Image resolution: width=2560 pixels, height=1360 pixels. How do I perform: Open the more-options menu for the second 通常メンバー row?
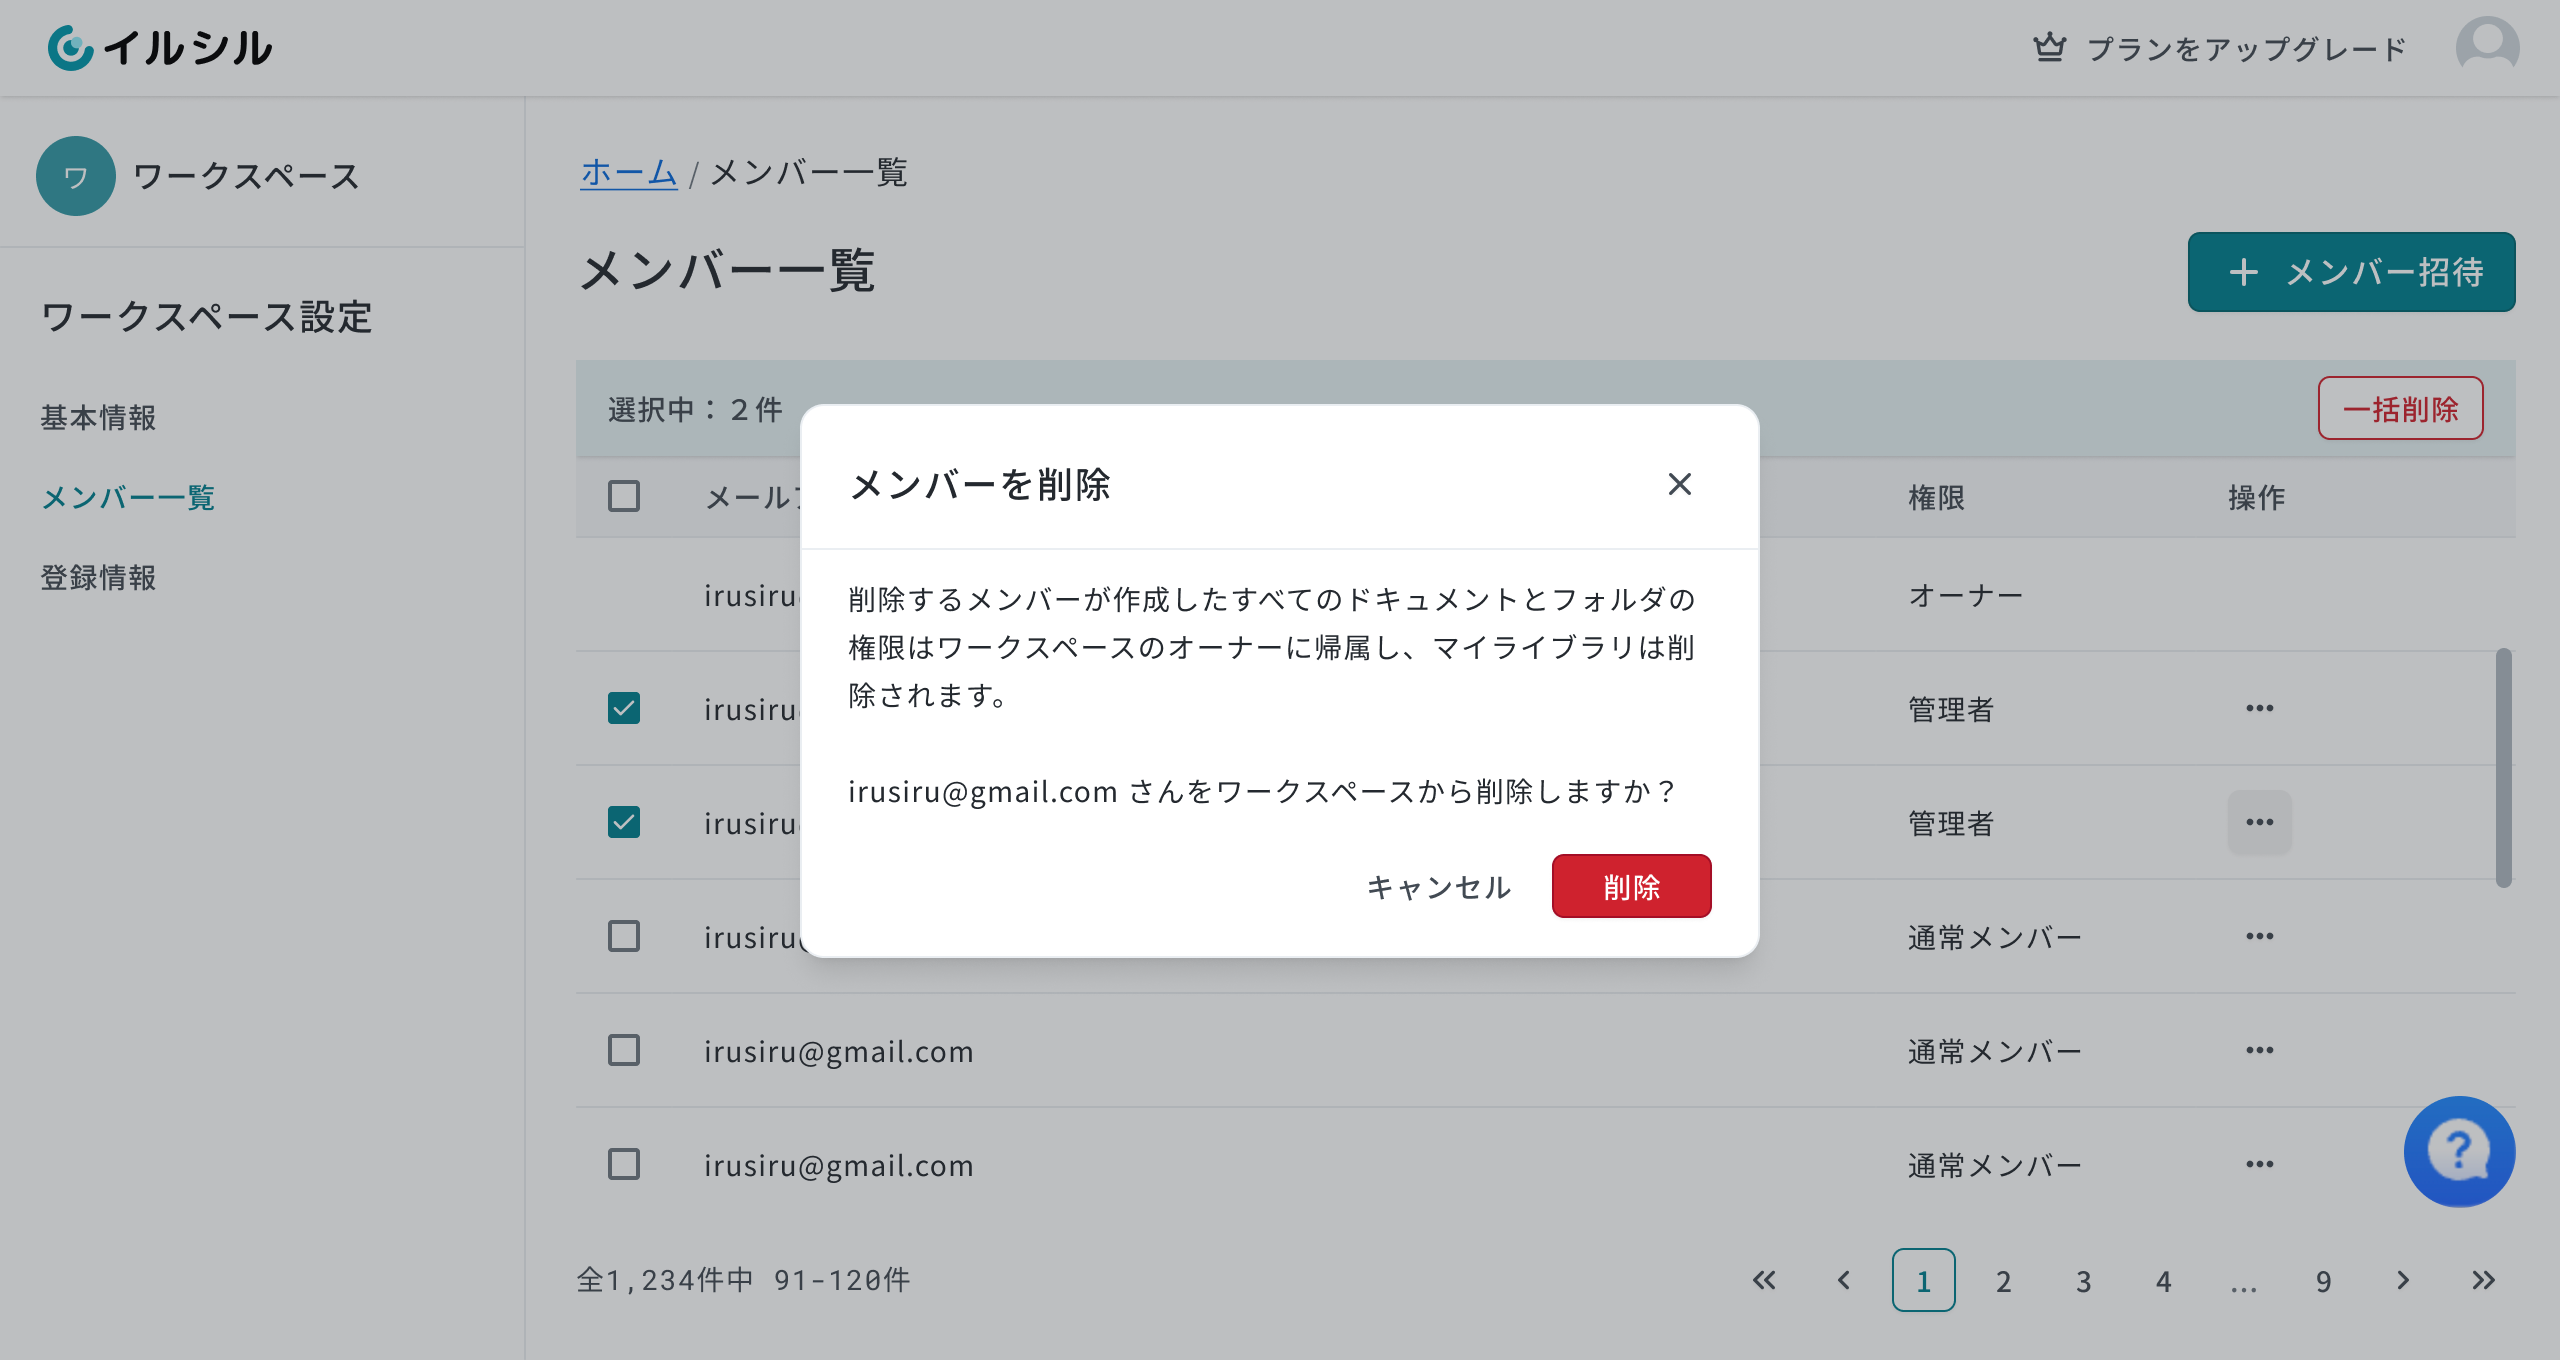[x=2260, y=1050]
